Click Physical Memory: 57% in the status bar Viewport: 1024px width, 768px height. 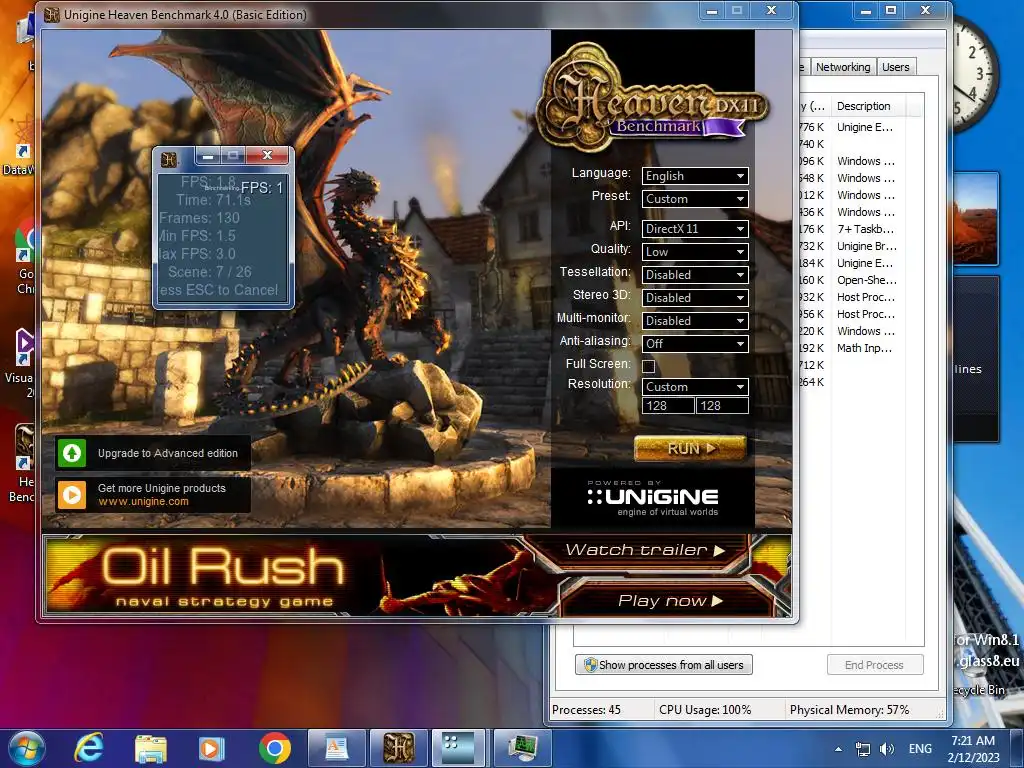coord(849,709)
